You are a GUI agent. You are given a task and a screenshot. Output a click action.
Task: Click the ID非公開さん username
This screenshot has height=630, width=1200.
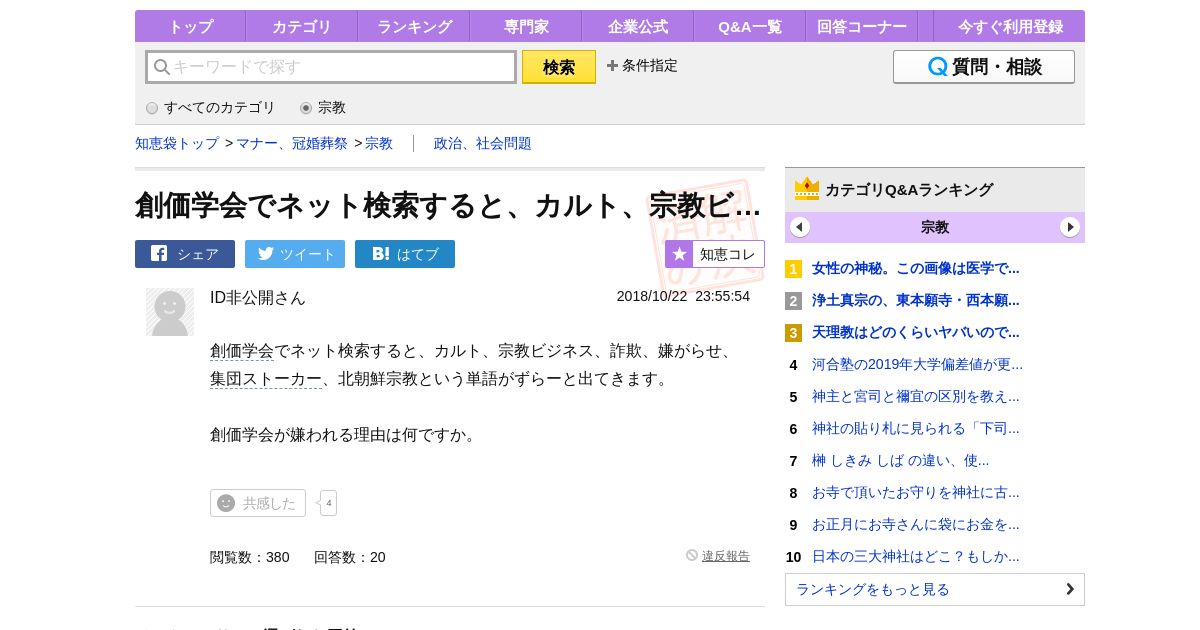(x=258, y=298)
